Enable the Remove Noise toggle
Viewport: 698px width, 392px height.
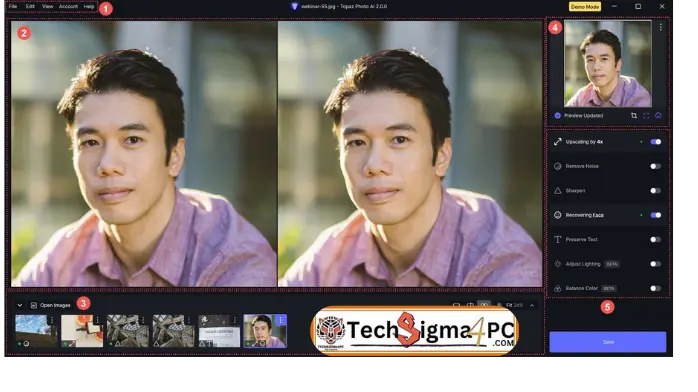coord(655,166)
